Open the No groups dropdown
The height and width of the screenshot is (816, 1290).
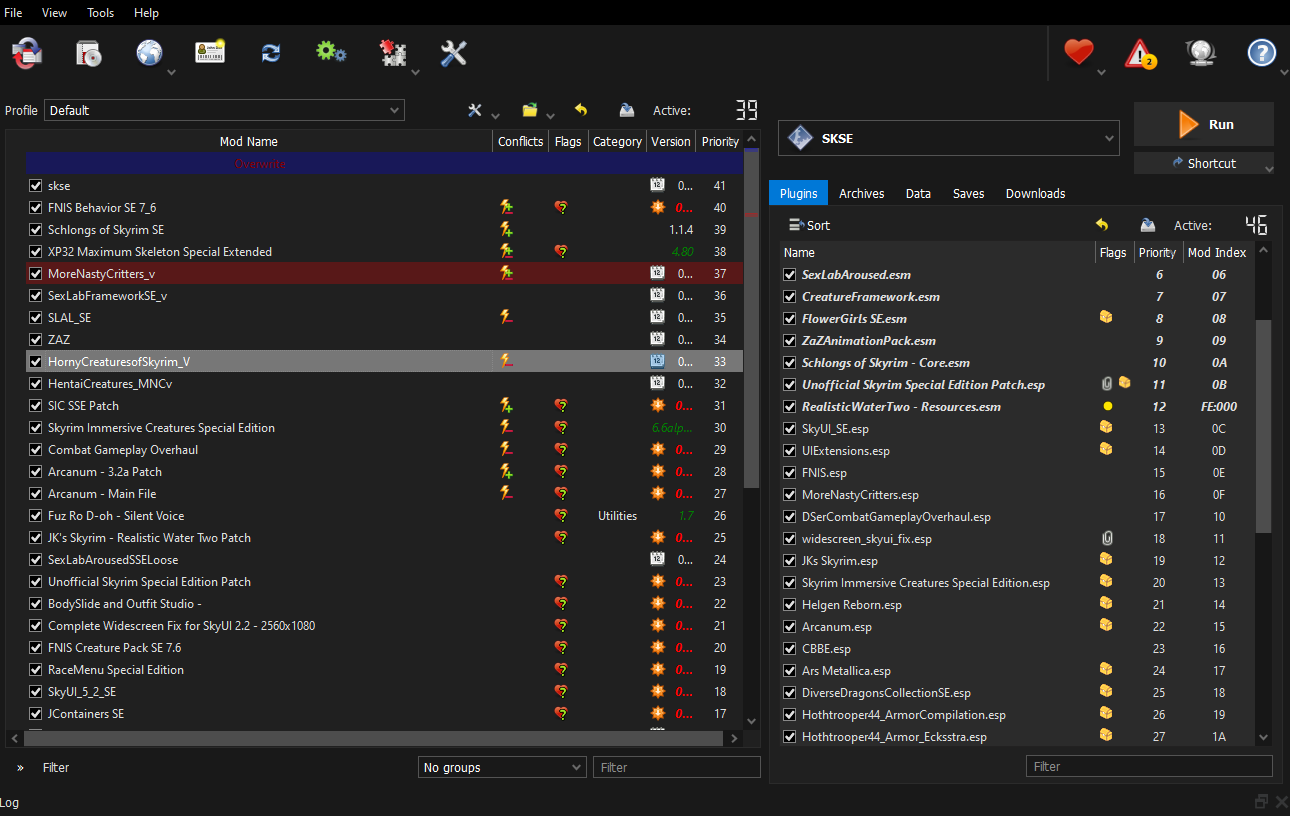tap(502, 767)
